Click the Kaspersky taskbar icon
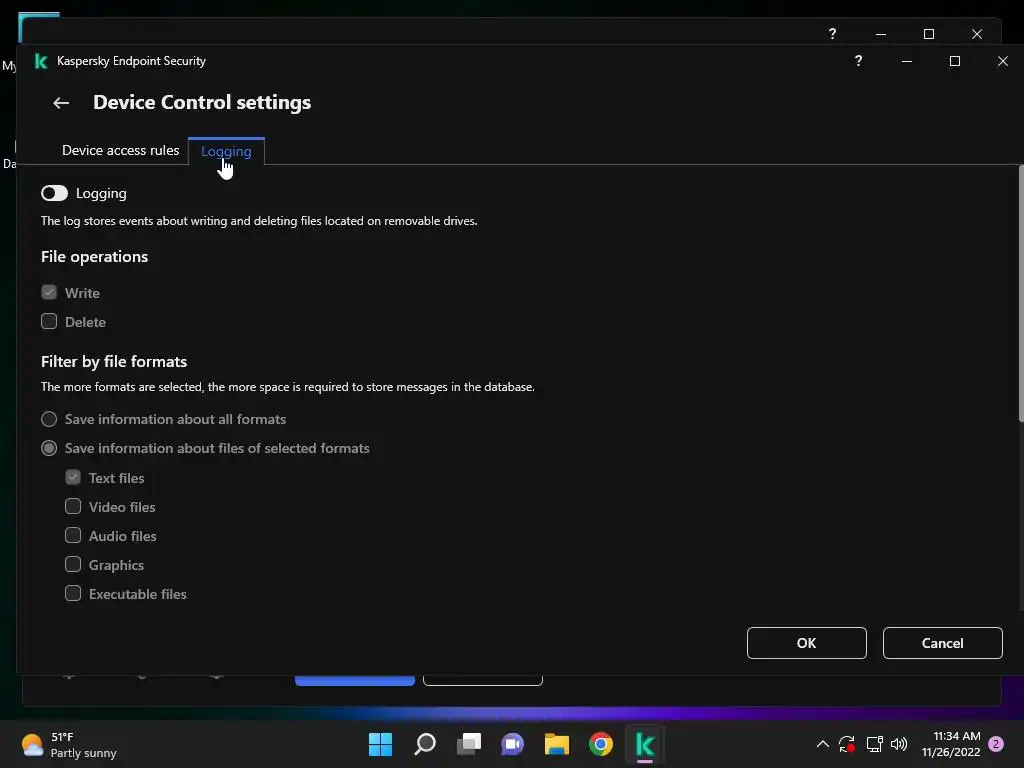Image resolution: width=1024 pixels, height=768 pixels. point(645,744)
